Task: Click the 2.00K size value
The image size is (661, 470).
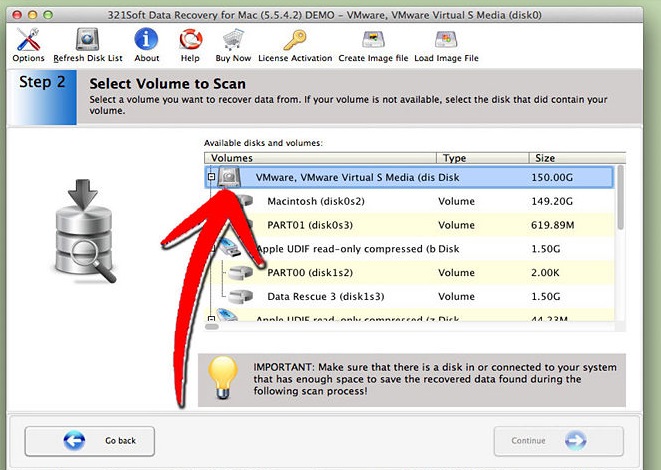Action: [x=545, y=272]
